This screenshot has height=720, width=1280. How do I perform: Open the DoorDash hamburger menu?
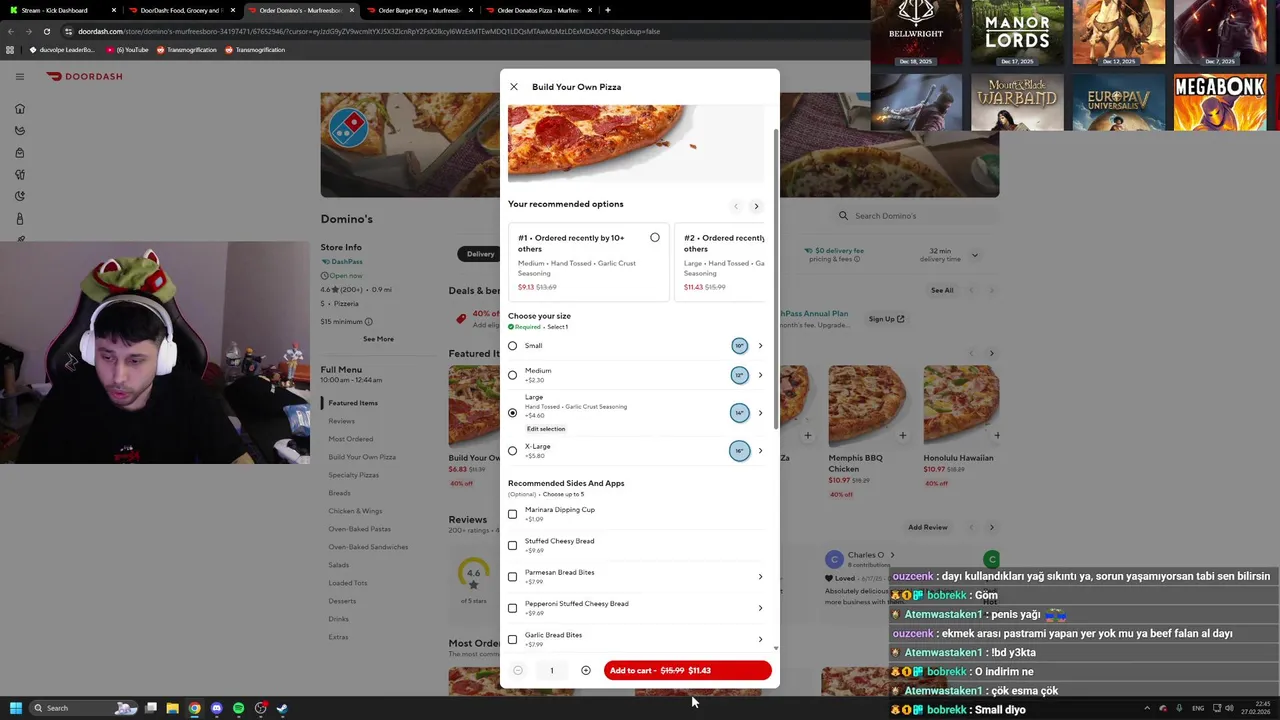[19, 76]
